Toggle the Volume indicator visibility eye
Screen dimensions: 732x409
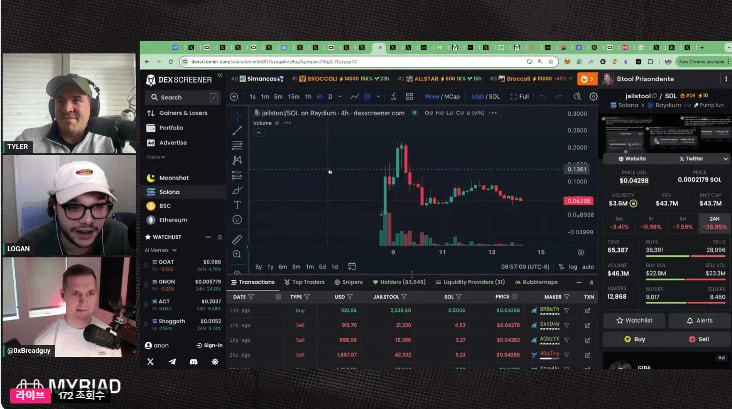tap(277, 123)
